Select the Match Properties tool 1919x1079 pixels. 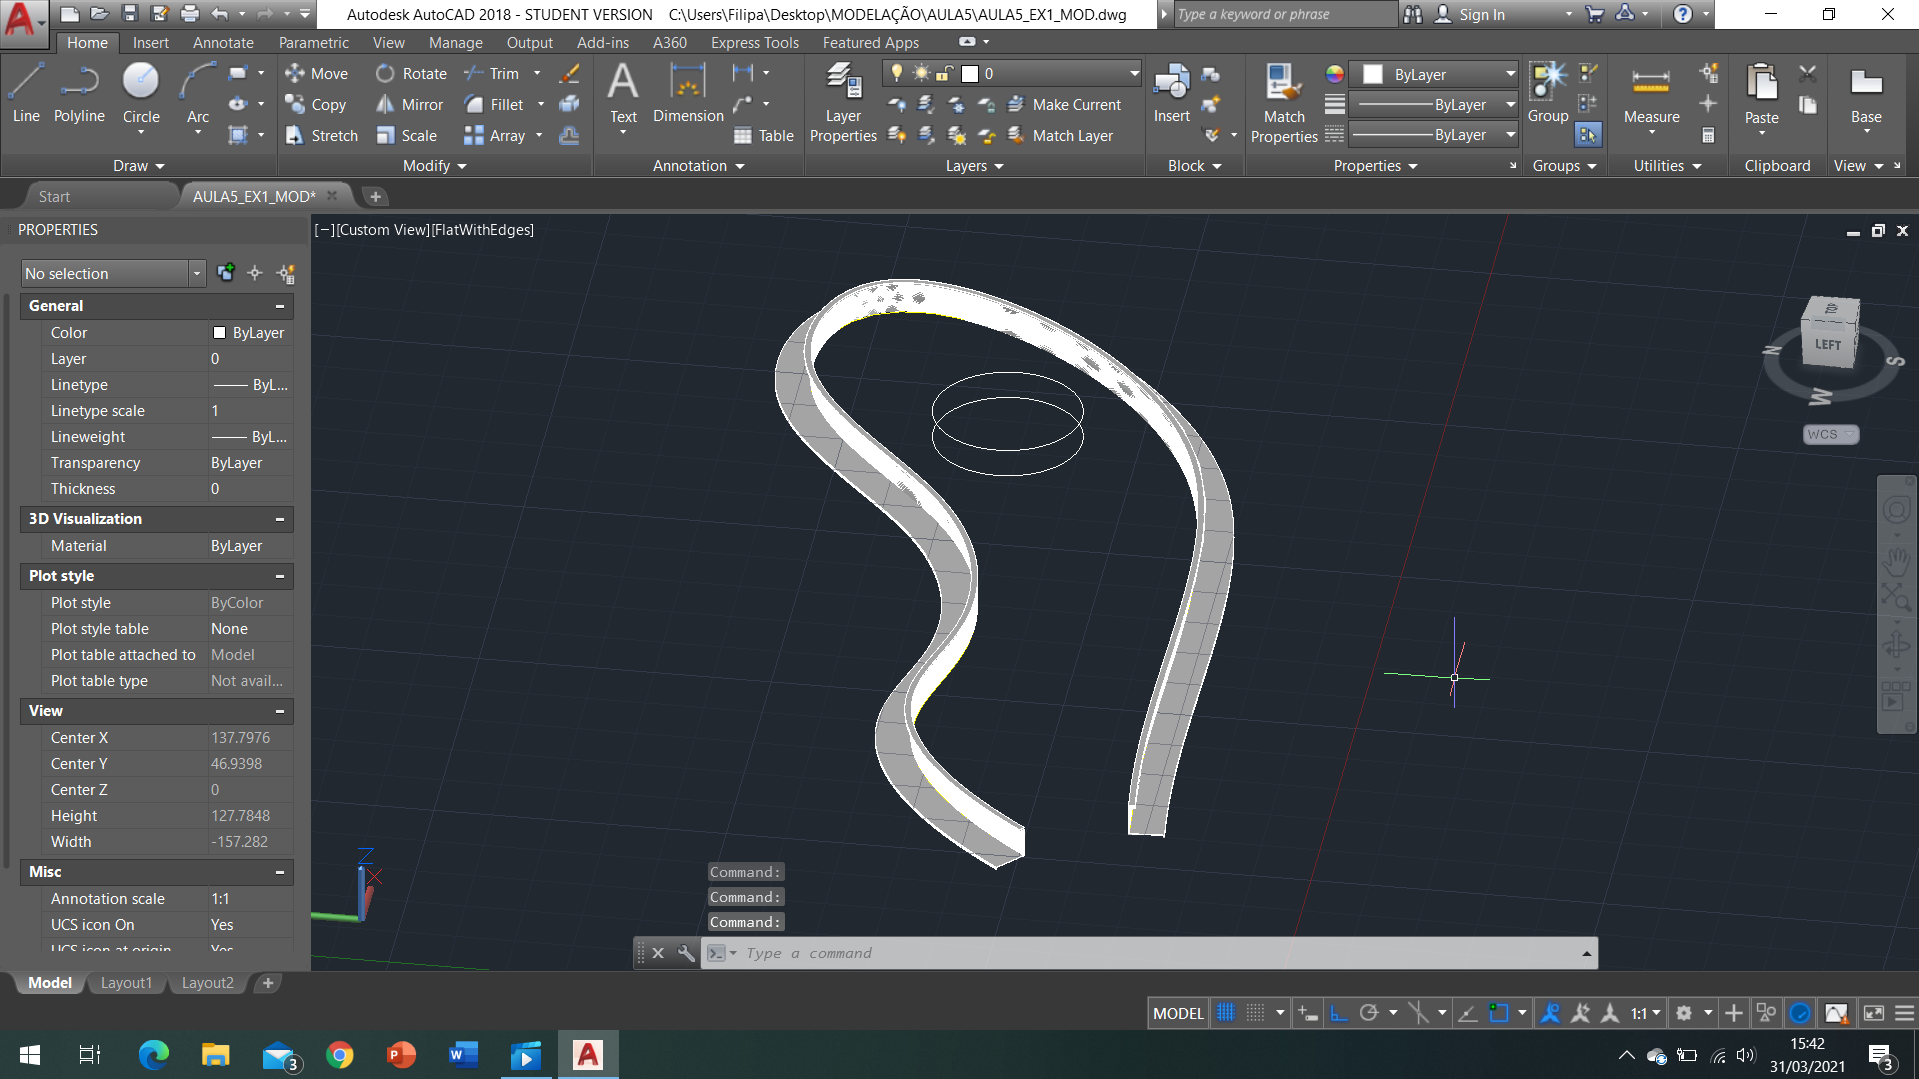(1284, 102)
